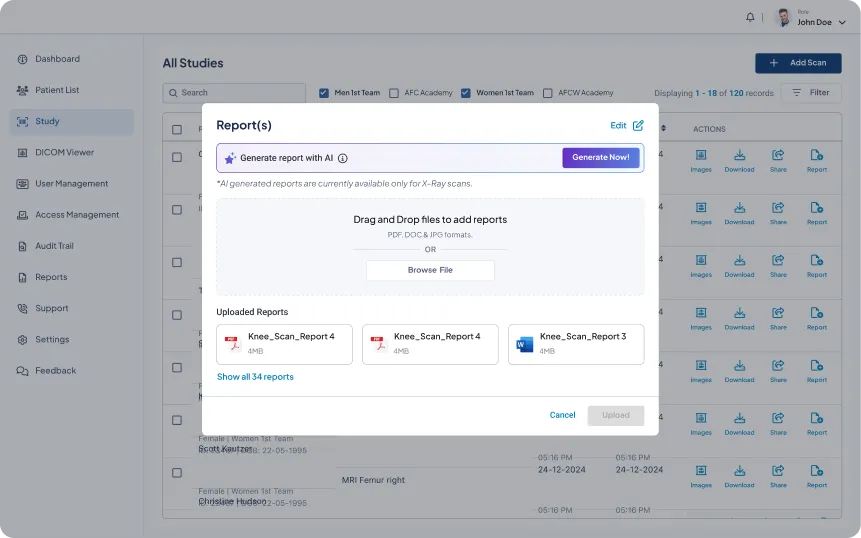Check the AFCW Academy checkbox
The width and height of the screenshot is (861, 538).
[547, 93]
